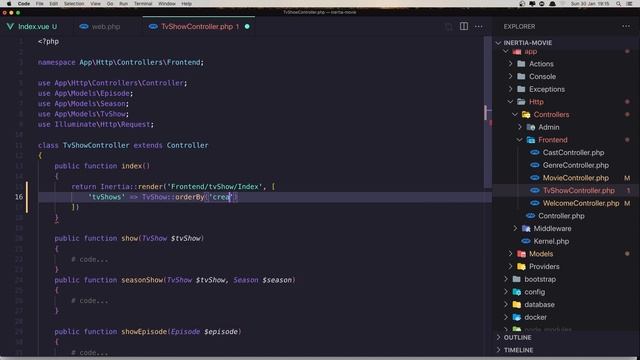Click the Http folder icon
Viewport: 640px width, 360px height.
click(521, 102)
